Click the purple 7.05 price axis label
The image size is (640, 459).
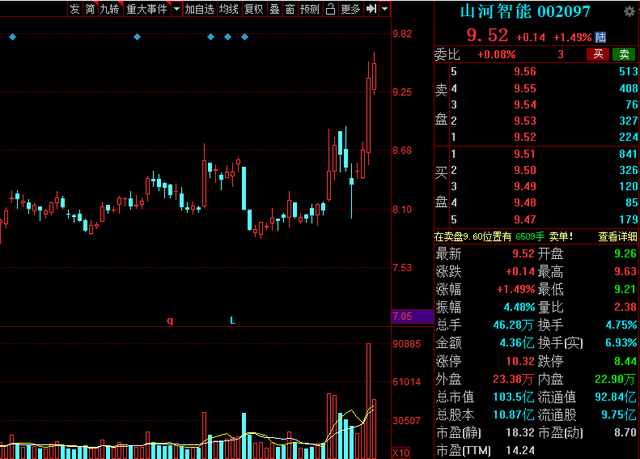[x=412, y=317]
